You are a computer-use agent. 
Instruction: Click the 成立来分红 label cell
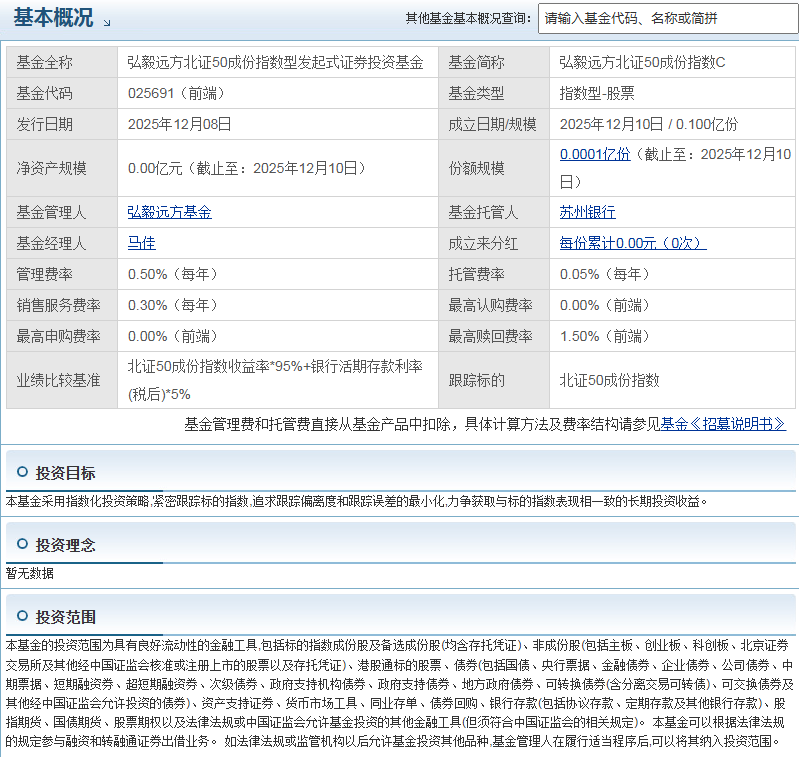(x=494, y=243)
